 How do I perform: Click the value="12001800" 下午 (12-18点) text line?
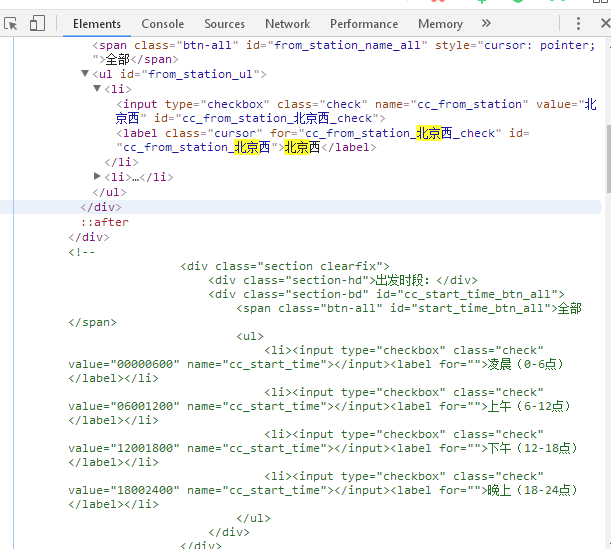coord(323,448)
